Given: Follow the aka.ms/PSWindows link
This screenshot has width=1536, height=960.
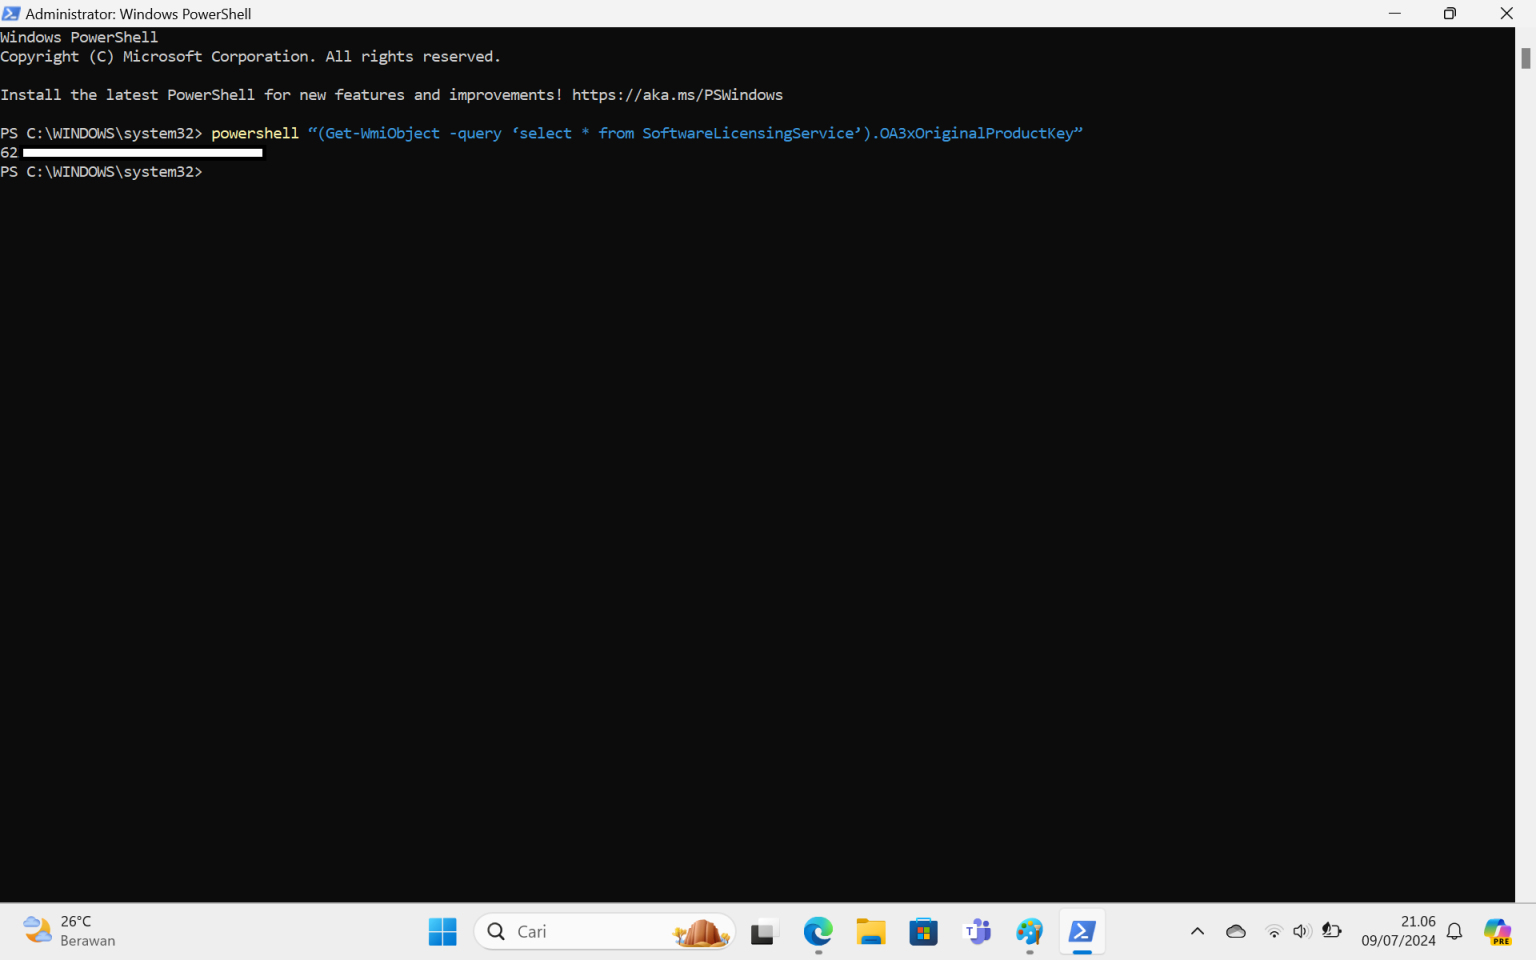Looking at the screenshot, I should pos(677,94).
